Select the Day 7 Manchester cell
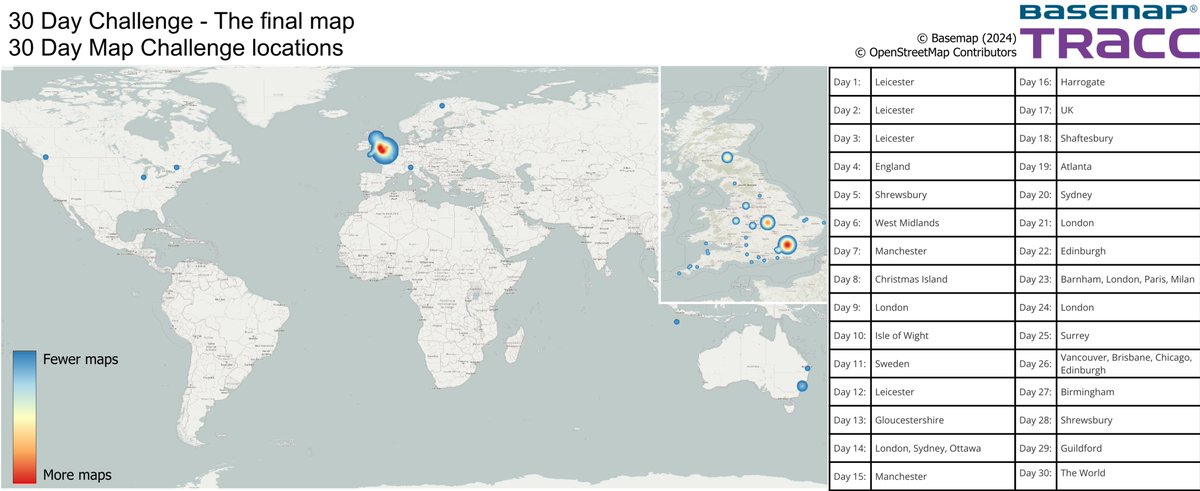1200x491 pixels. point(941,250)
